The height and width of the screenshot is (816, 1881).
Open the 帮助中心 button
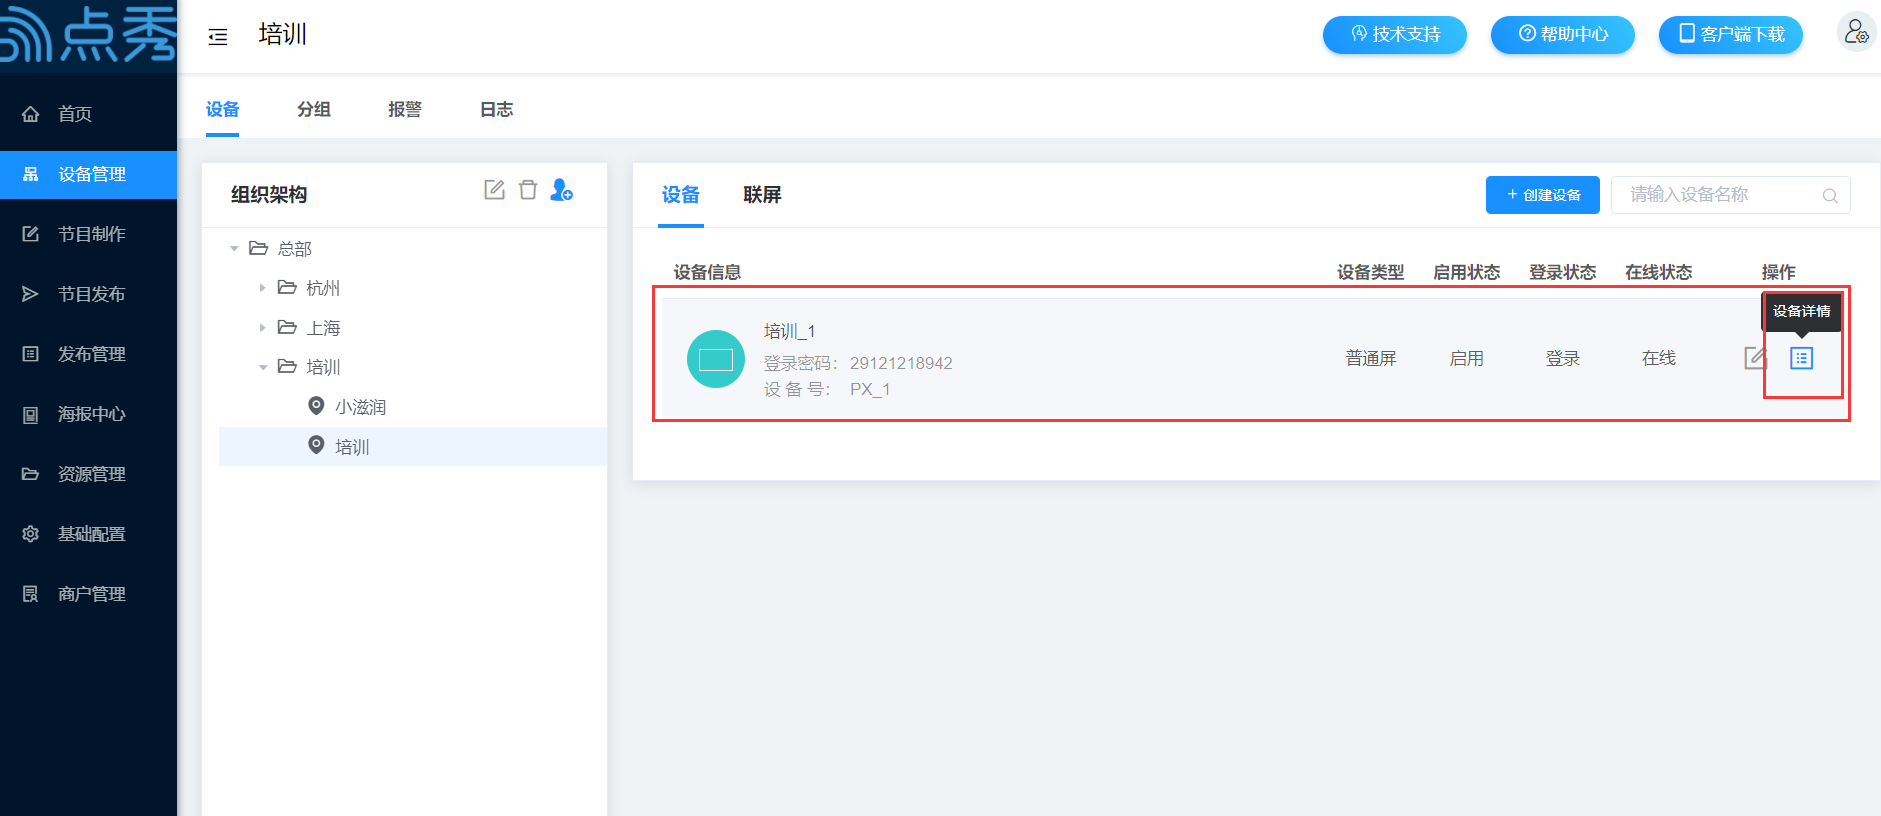(x=1563, y=34)
